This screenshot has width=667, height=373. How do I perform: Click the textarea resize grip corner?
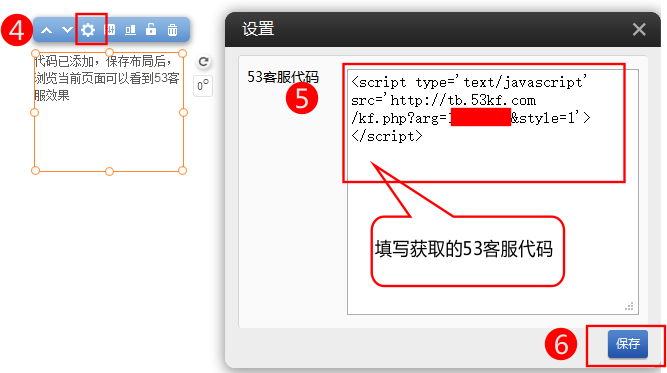pos(630,306)
